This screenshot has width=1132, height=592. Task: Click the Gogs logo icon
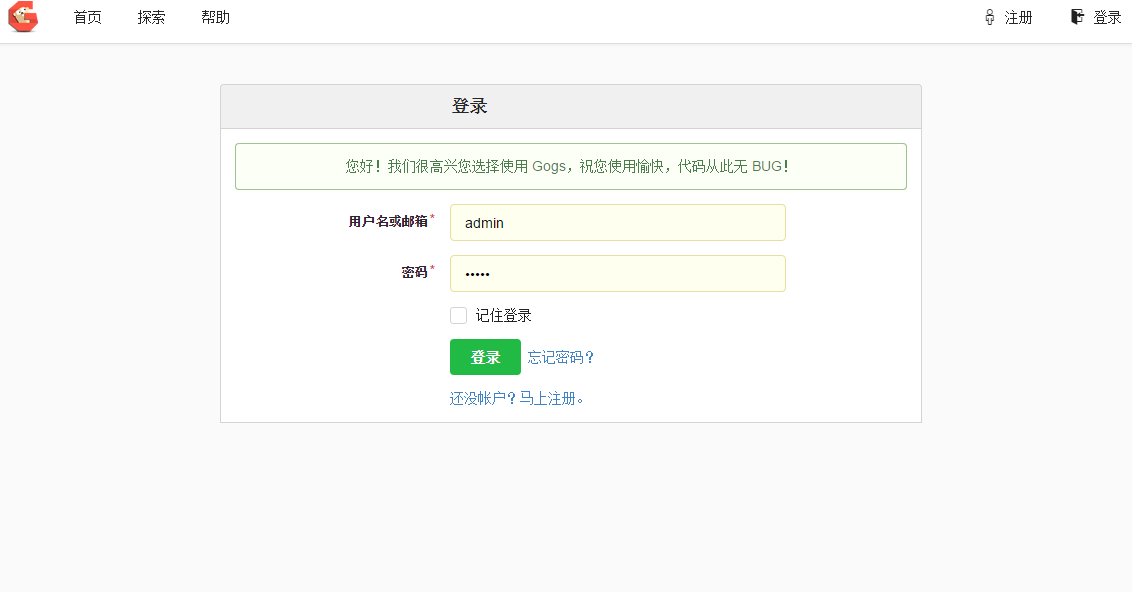coord(23,17)
